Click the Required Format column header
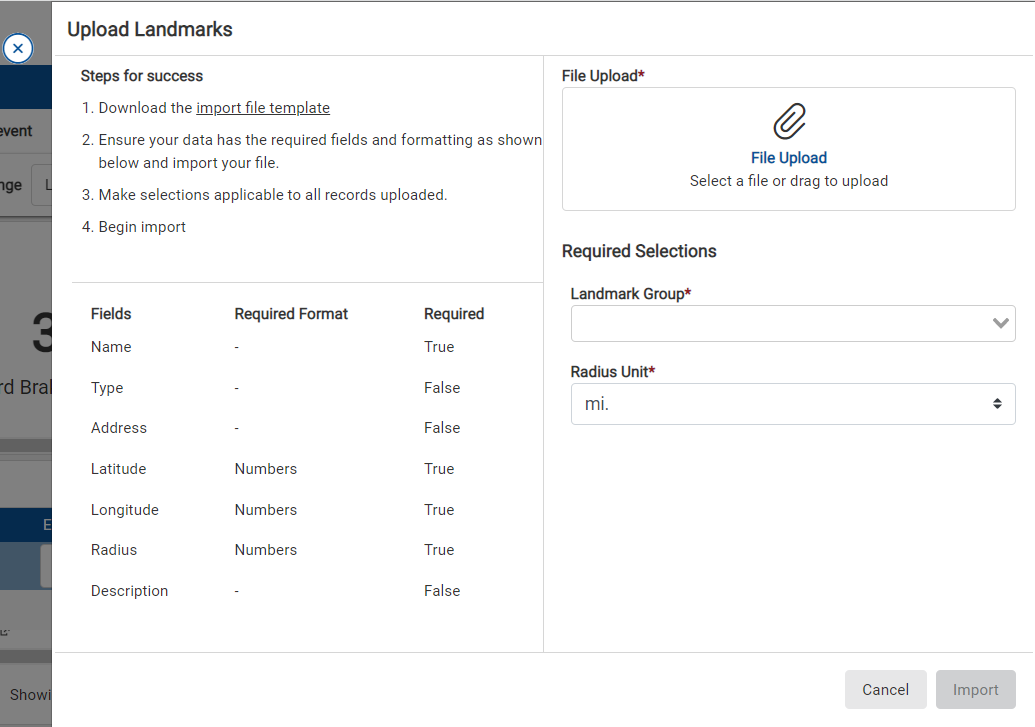Screen dimensions: 1035x727 click(291, 314)
